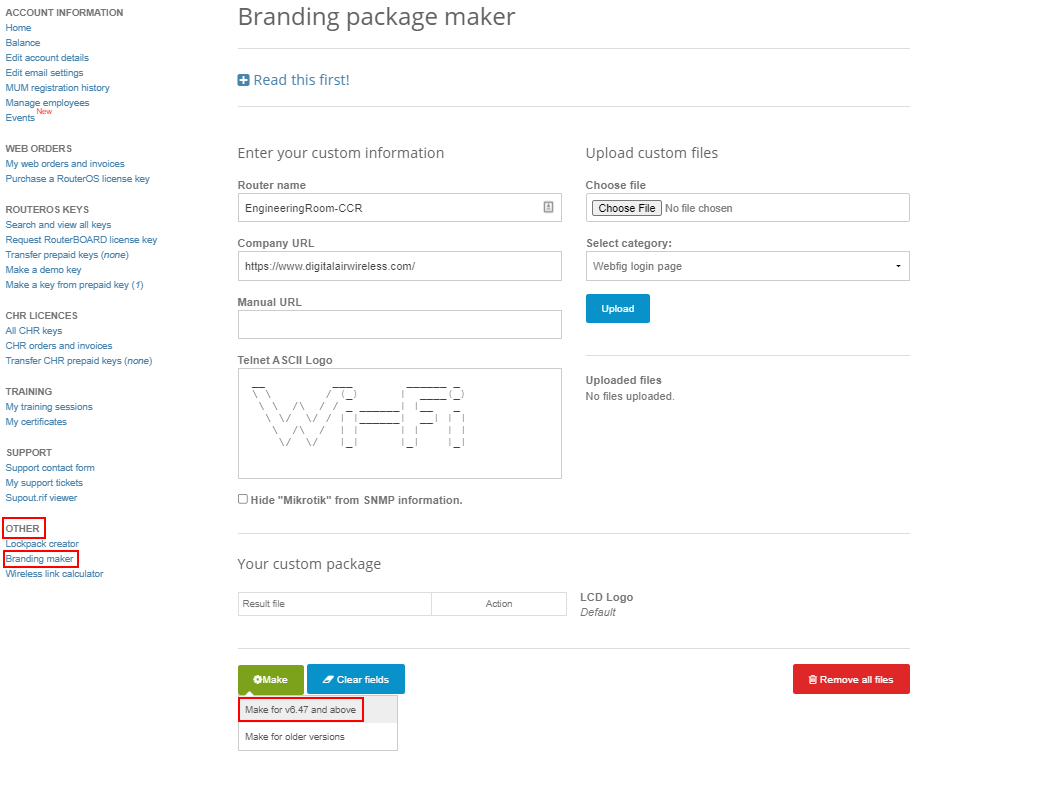The height and width of the screenshot is (800, 1054).
Task: Open Manage employees in account menu
Action: pos(47,103)
